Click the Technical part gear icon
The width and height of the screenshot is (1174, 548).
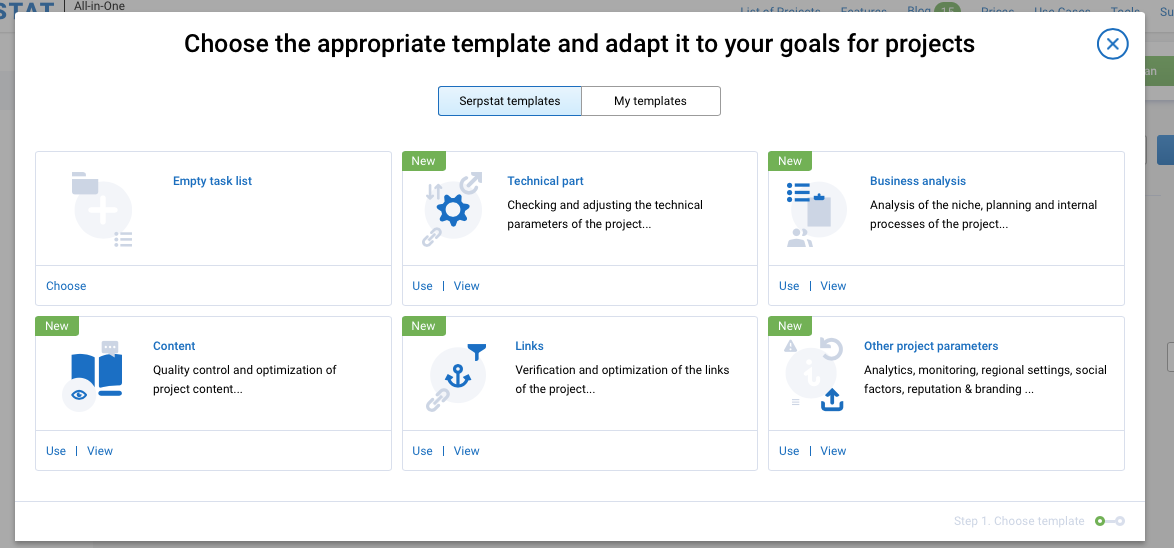453,210
